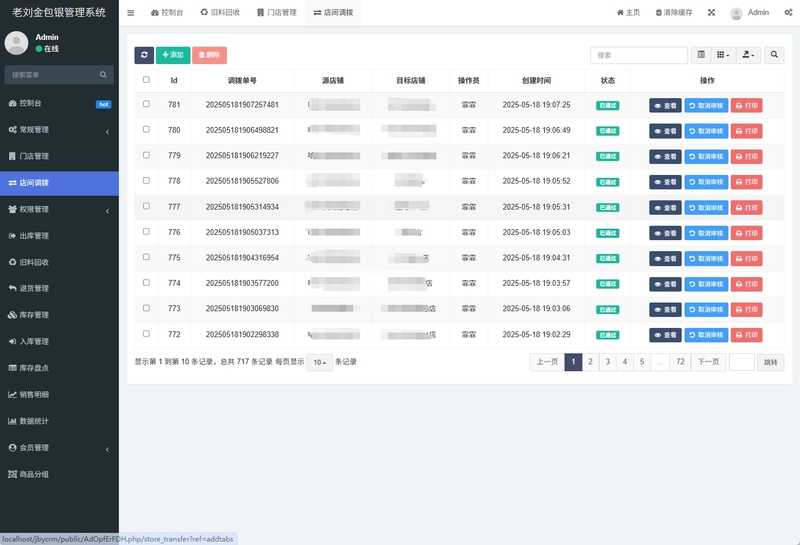Go to page 72 in pagination
This screenshot has width=800, height=545.
[680, 362]
